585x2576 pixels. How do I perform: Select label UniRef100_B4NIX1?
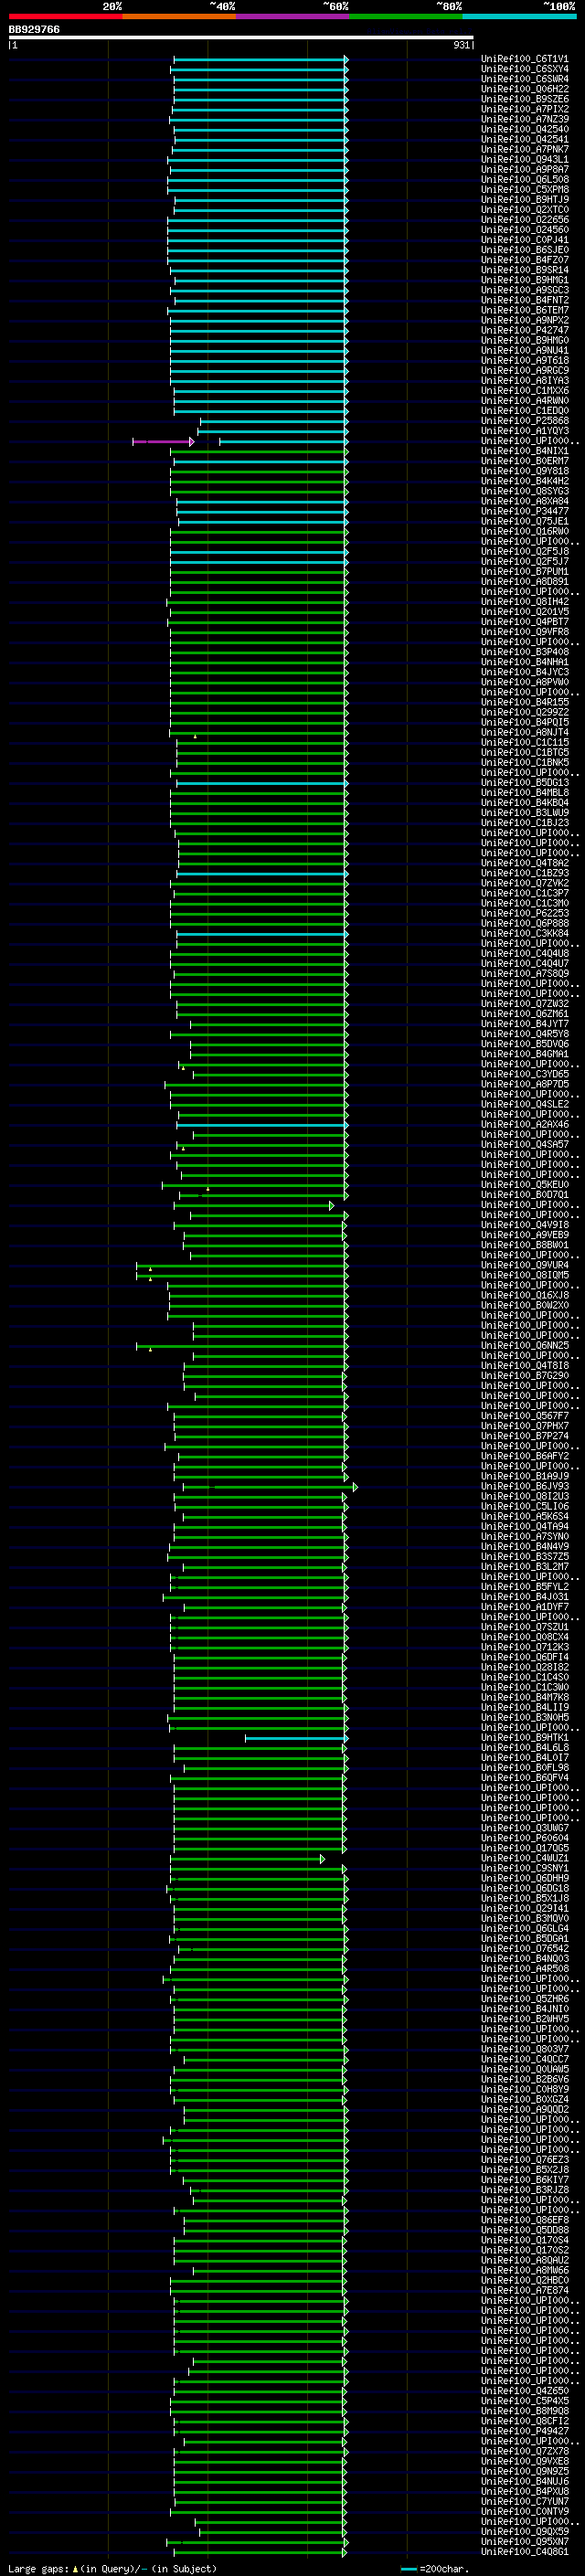point(524,451)
